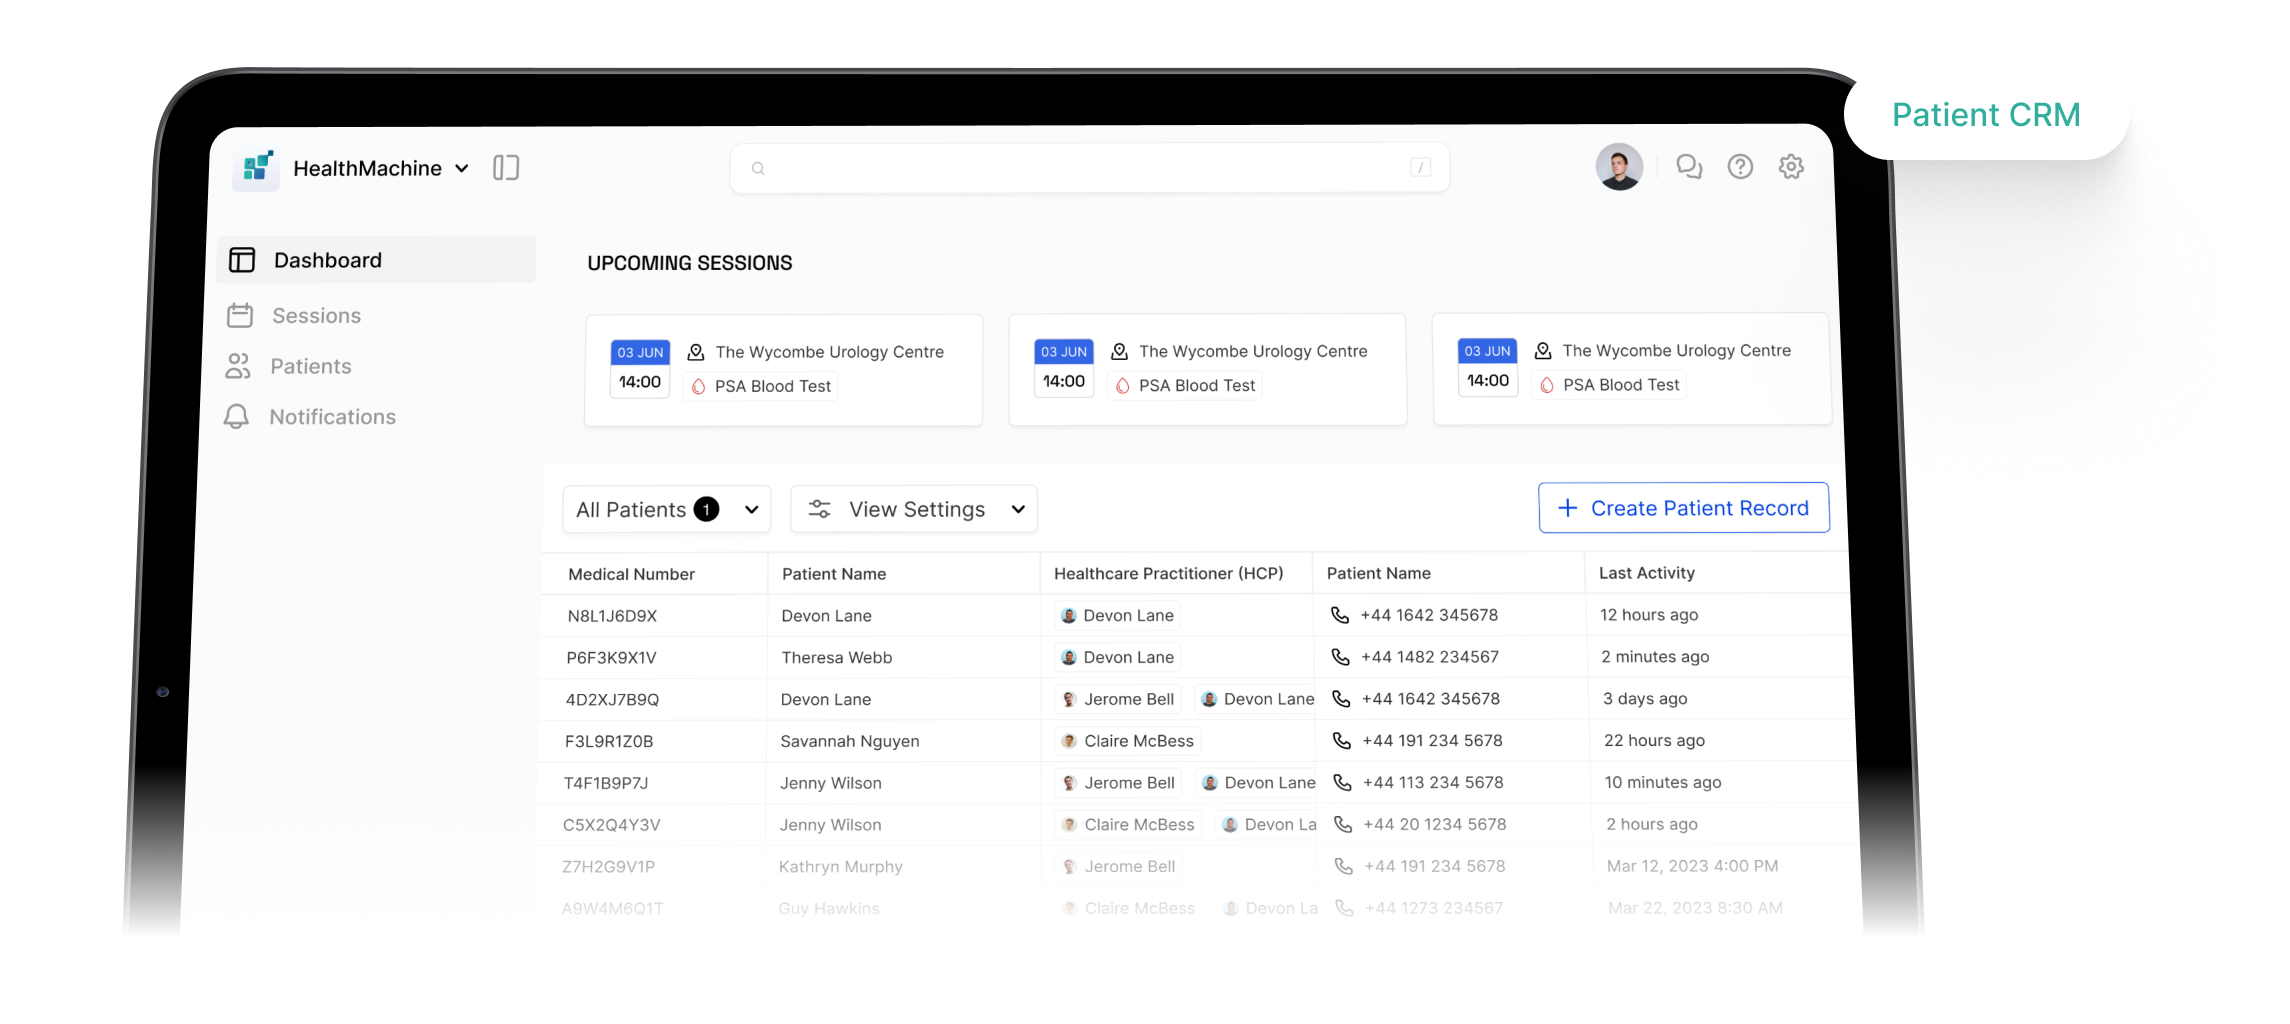Click Create Patient Record button
2290x1024 pixels.
[x=1684, y=508]
